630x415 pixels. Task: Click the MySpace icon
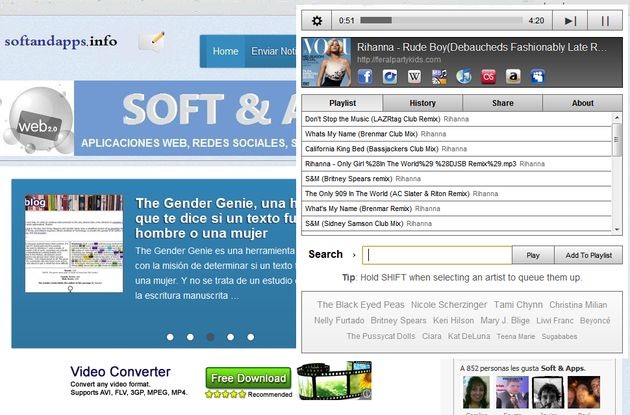(x=538, y=76)
